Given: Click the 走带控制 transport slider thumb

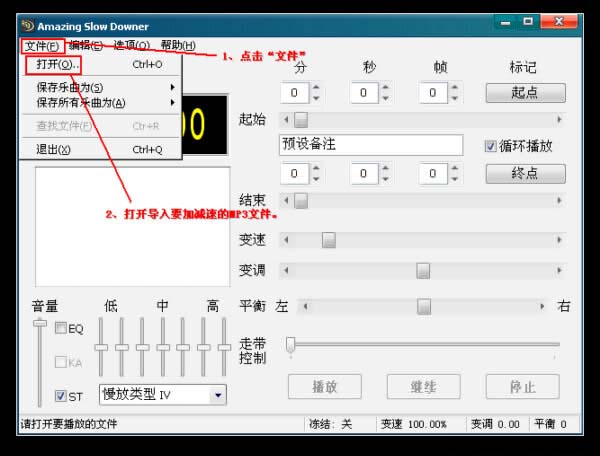Looking at the screenshot, I should (x=290, y=345).
